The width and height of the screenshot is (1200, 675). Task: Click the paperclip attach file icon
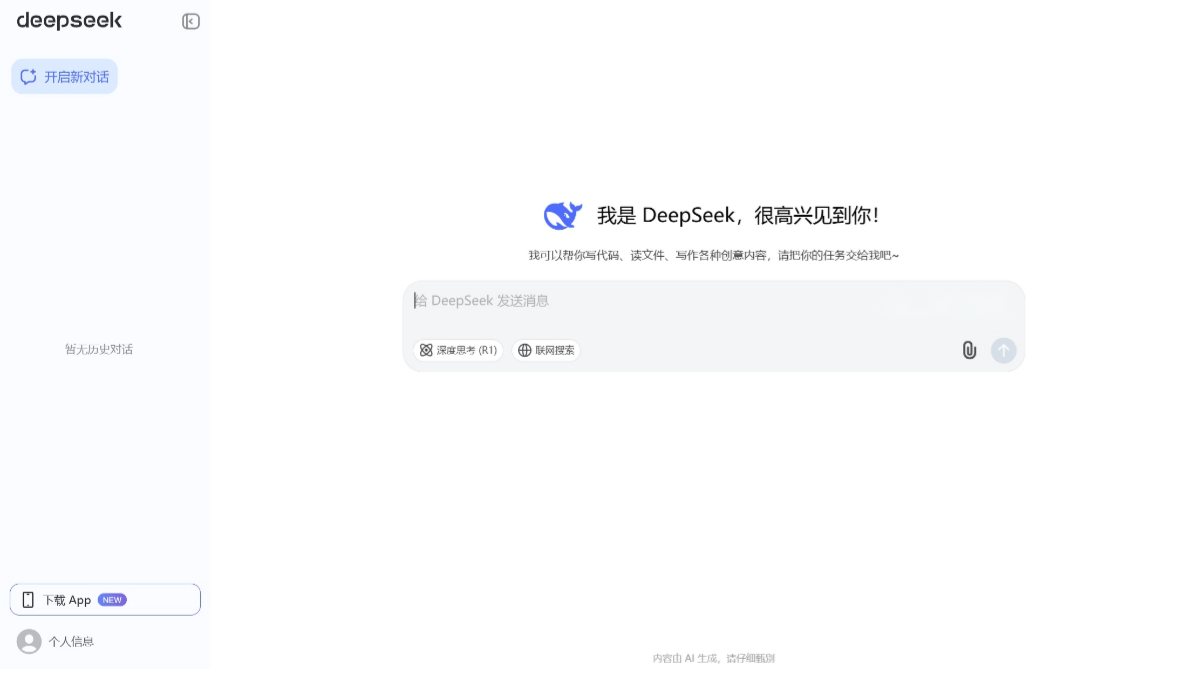point(969,350)
